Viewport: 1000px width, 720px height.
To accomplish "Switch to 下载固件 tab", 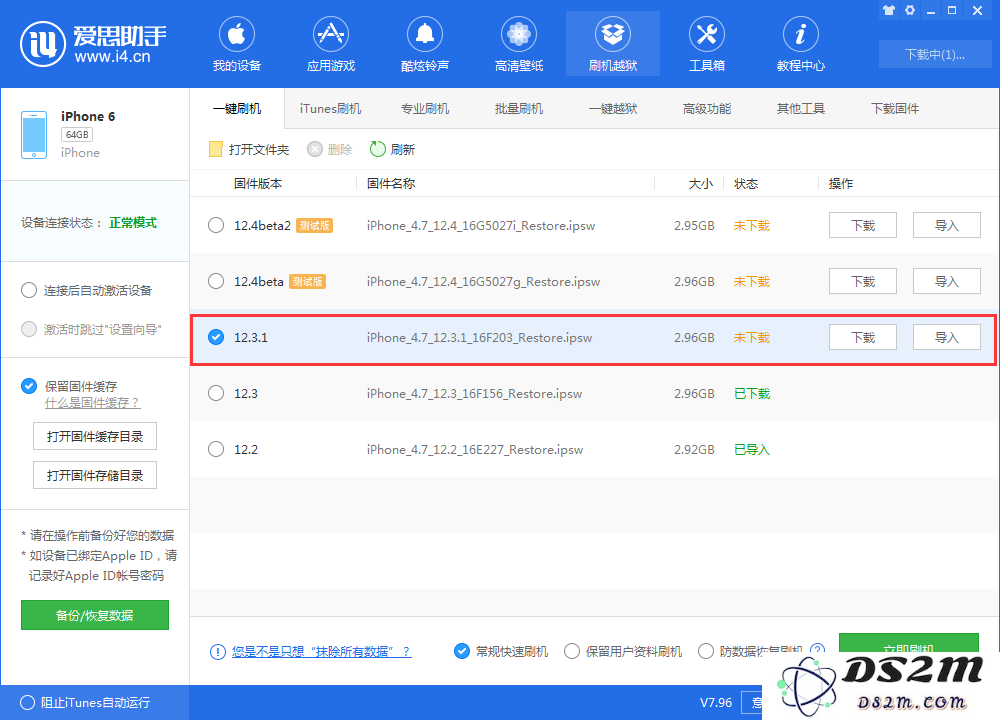I will coord(895,108).
